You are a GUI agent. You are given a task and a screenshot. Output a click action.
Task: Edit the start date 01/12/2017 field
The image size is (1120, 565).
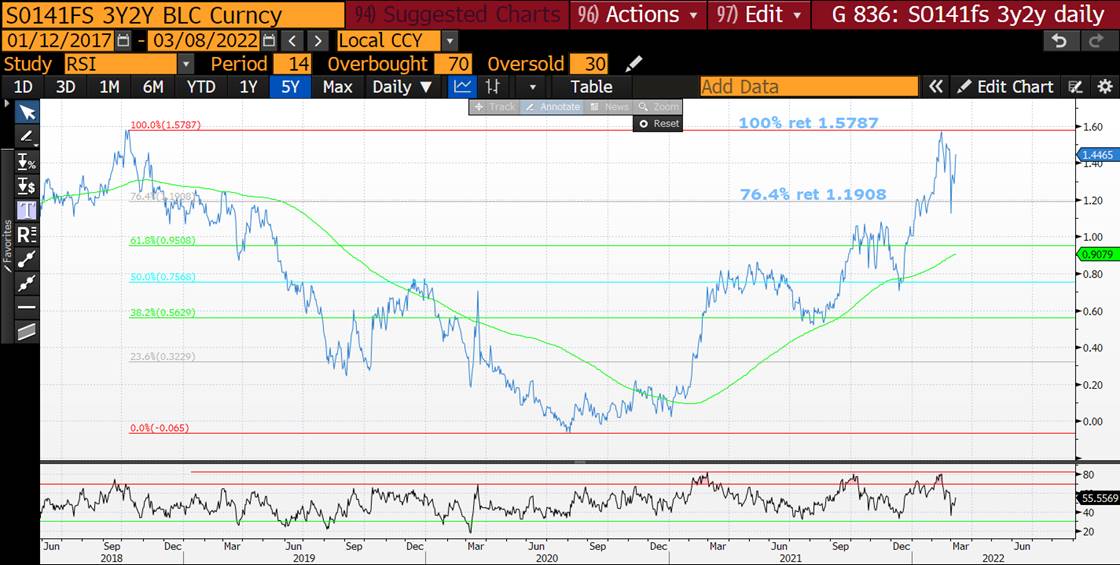tap(57, 41)
